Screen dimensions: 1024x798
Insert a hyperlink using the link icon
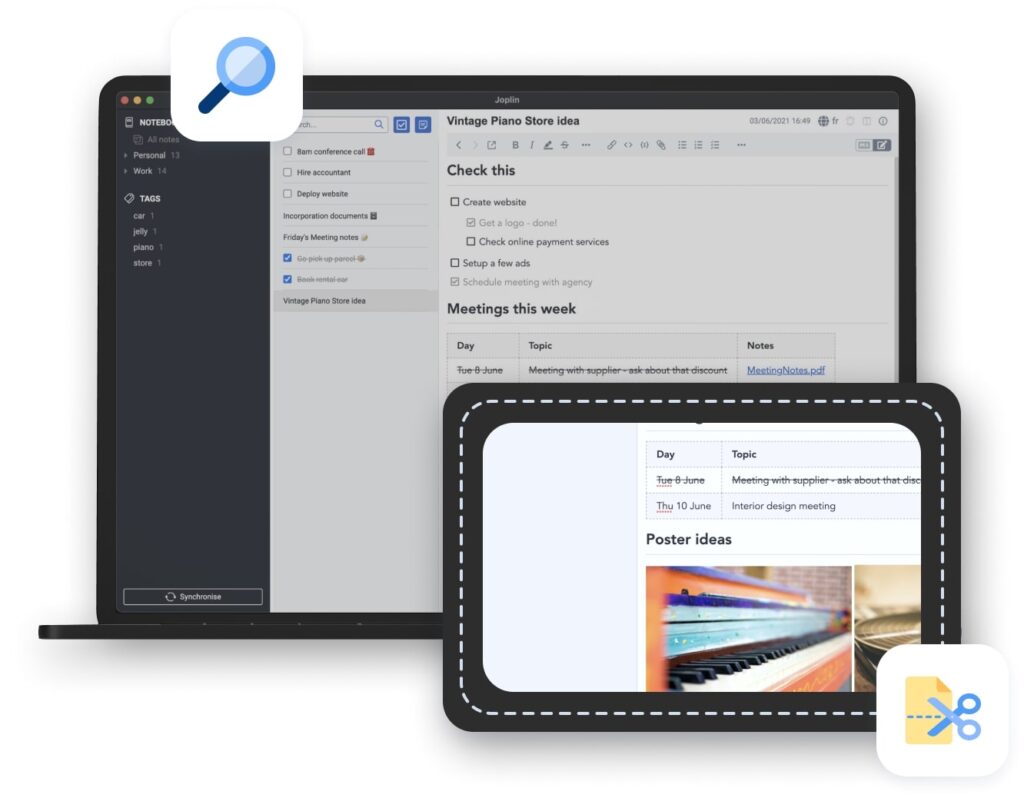(x=612, y=145)
